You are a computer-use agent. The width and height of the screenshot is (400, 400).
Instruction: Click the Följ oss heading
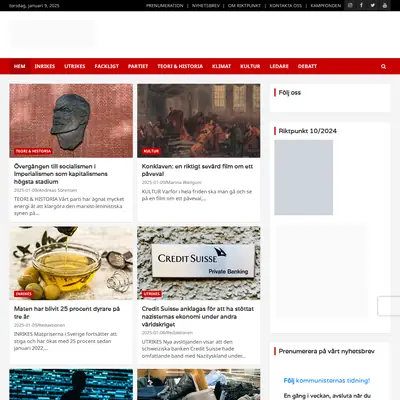(290, 93)
